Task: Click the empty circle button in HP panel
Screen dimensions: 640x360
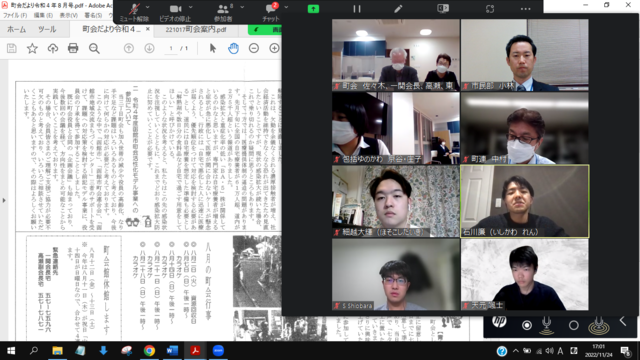Action: [573, 325]
